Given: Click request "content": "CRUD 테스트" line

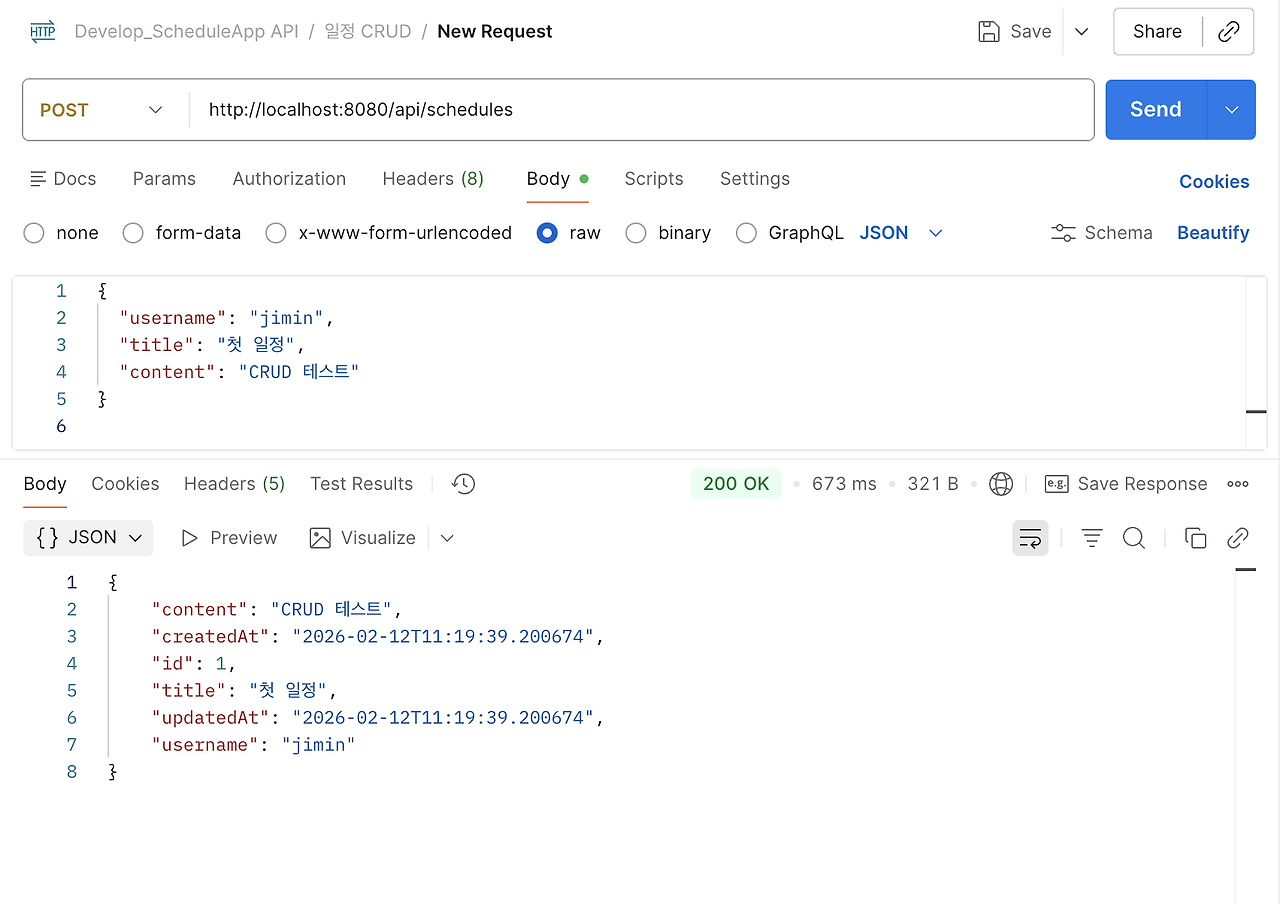Looking at the screenshot, I should point(239,372).
